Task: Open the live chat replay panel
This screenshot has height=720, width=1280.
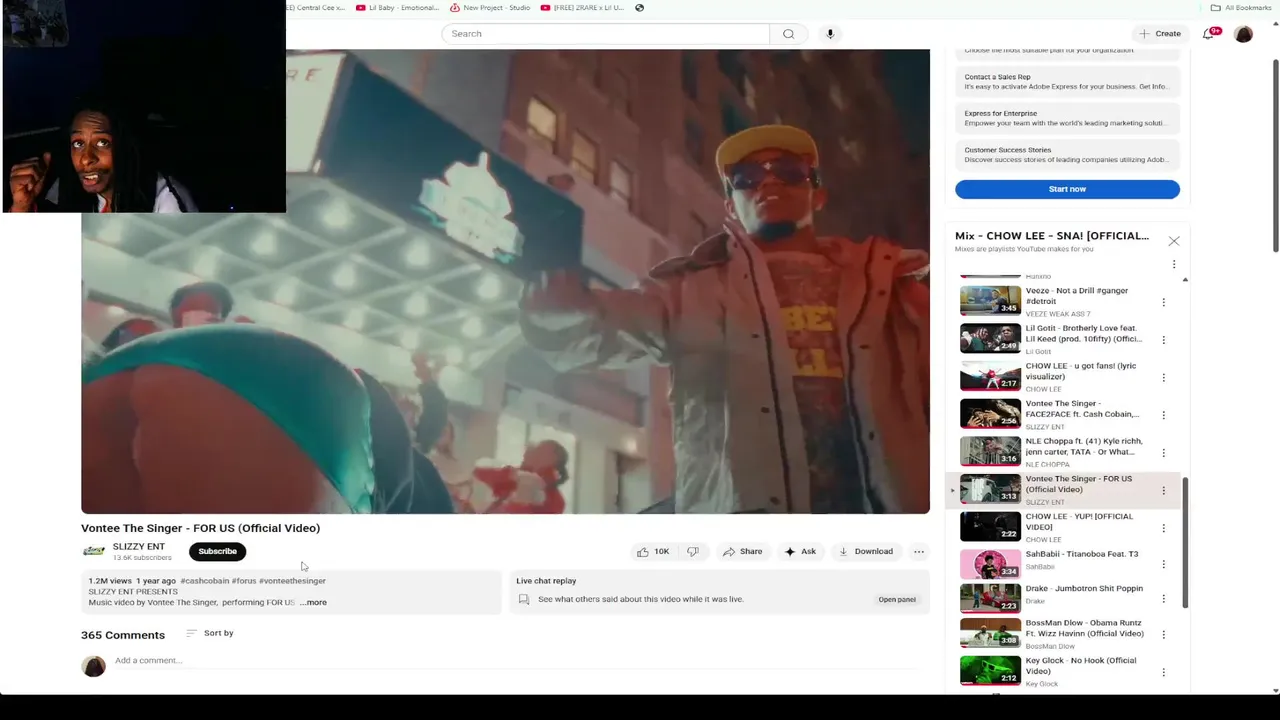Action: pos(897,599)
